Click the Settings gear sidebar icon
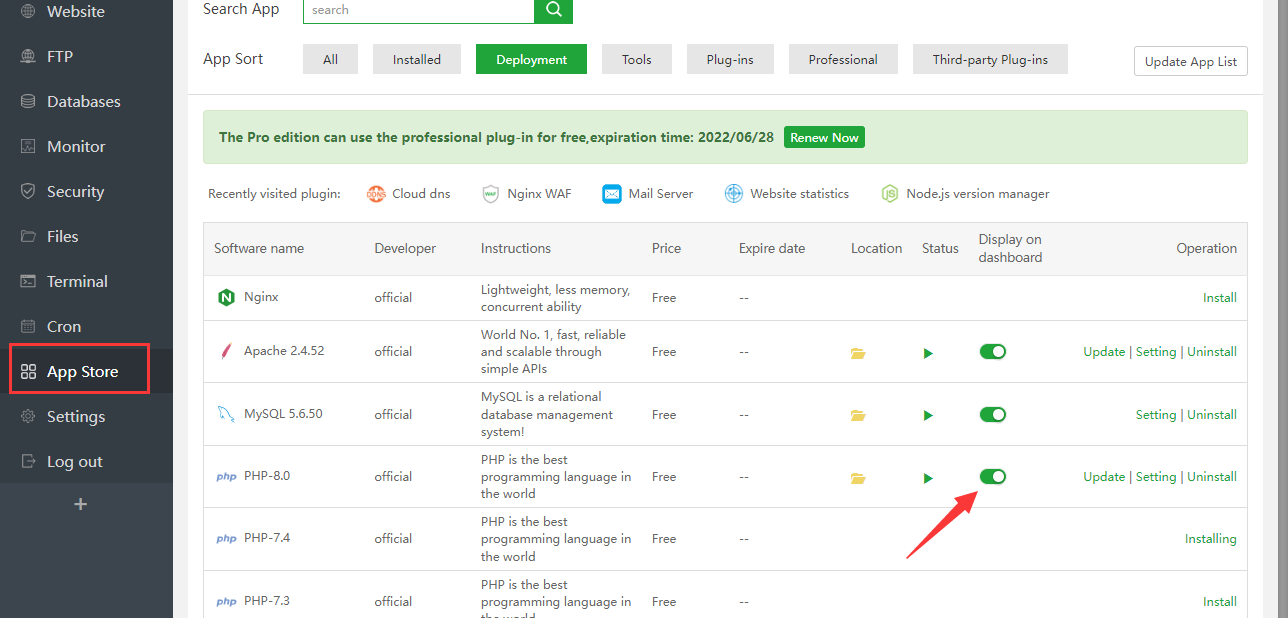Screen dimensions: 1288x618 (28, 417)
